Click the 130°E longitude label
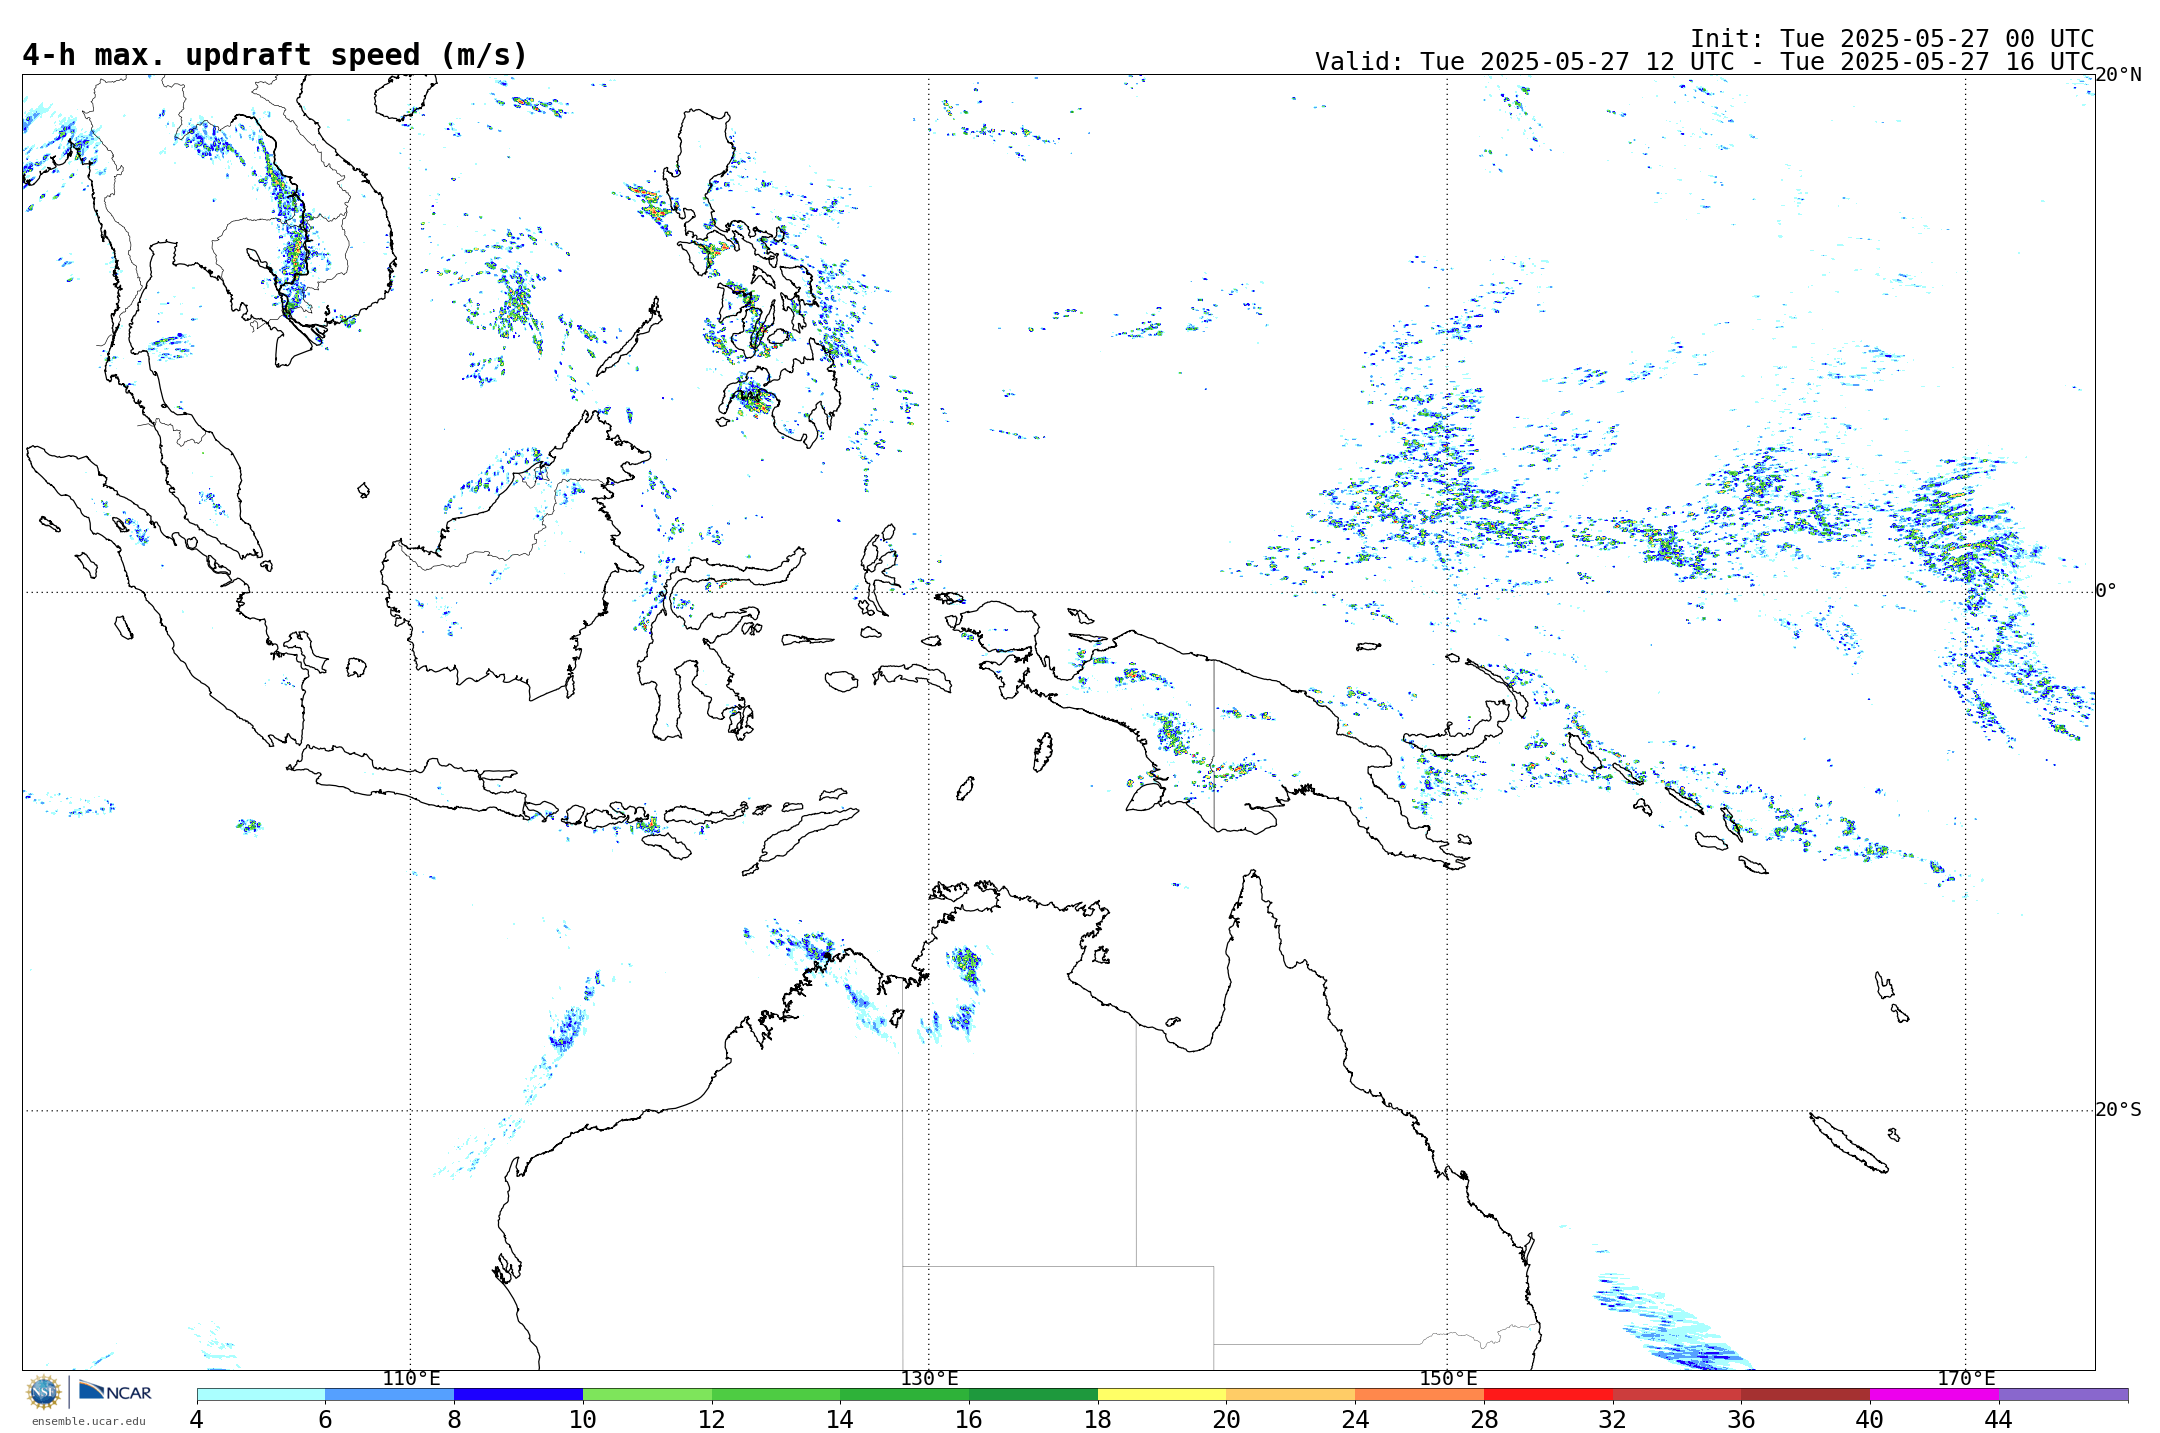The height and width of the screenshot is (1433, 2160). (929, 1378)
